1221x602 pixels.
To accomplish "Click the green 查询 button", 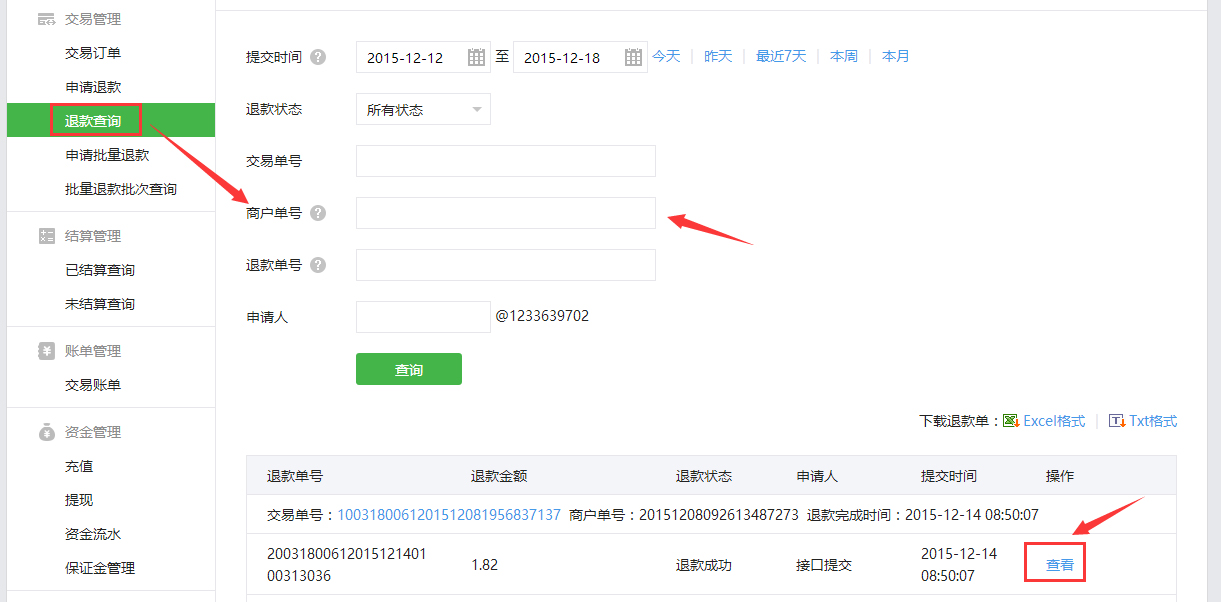I will pyautogui.click(x=408, y=369).
